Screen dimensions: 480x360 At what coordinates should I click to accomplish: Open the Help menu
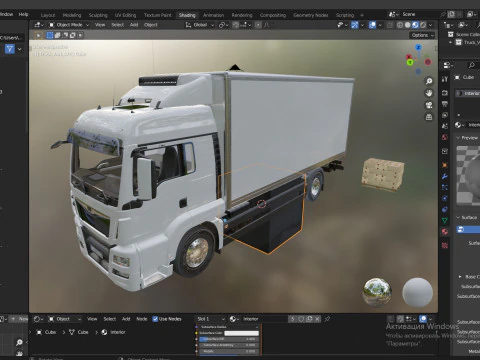[23, 14]
